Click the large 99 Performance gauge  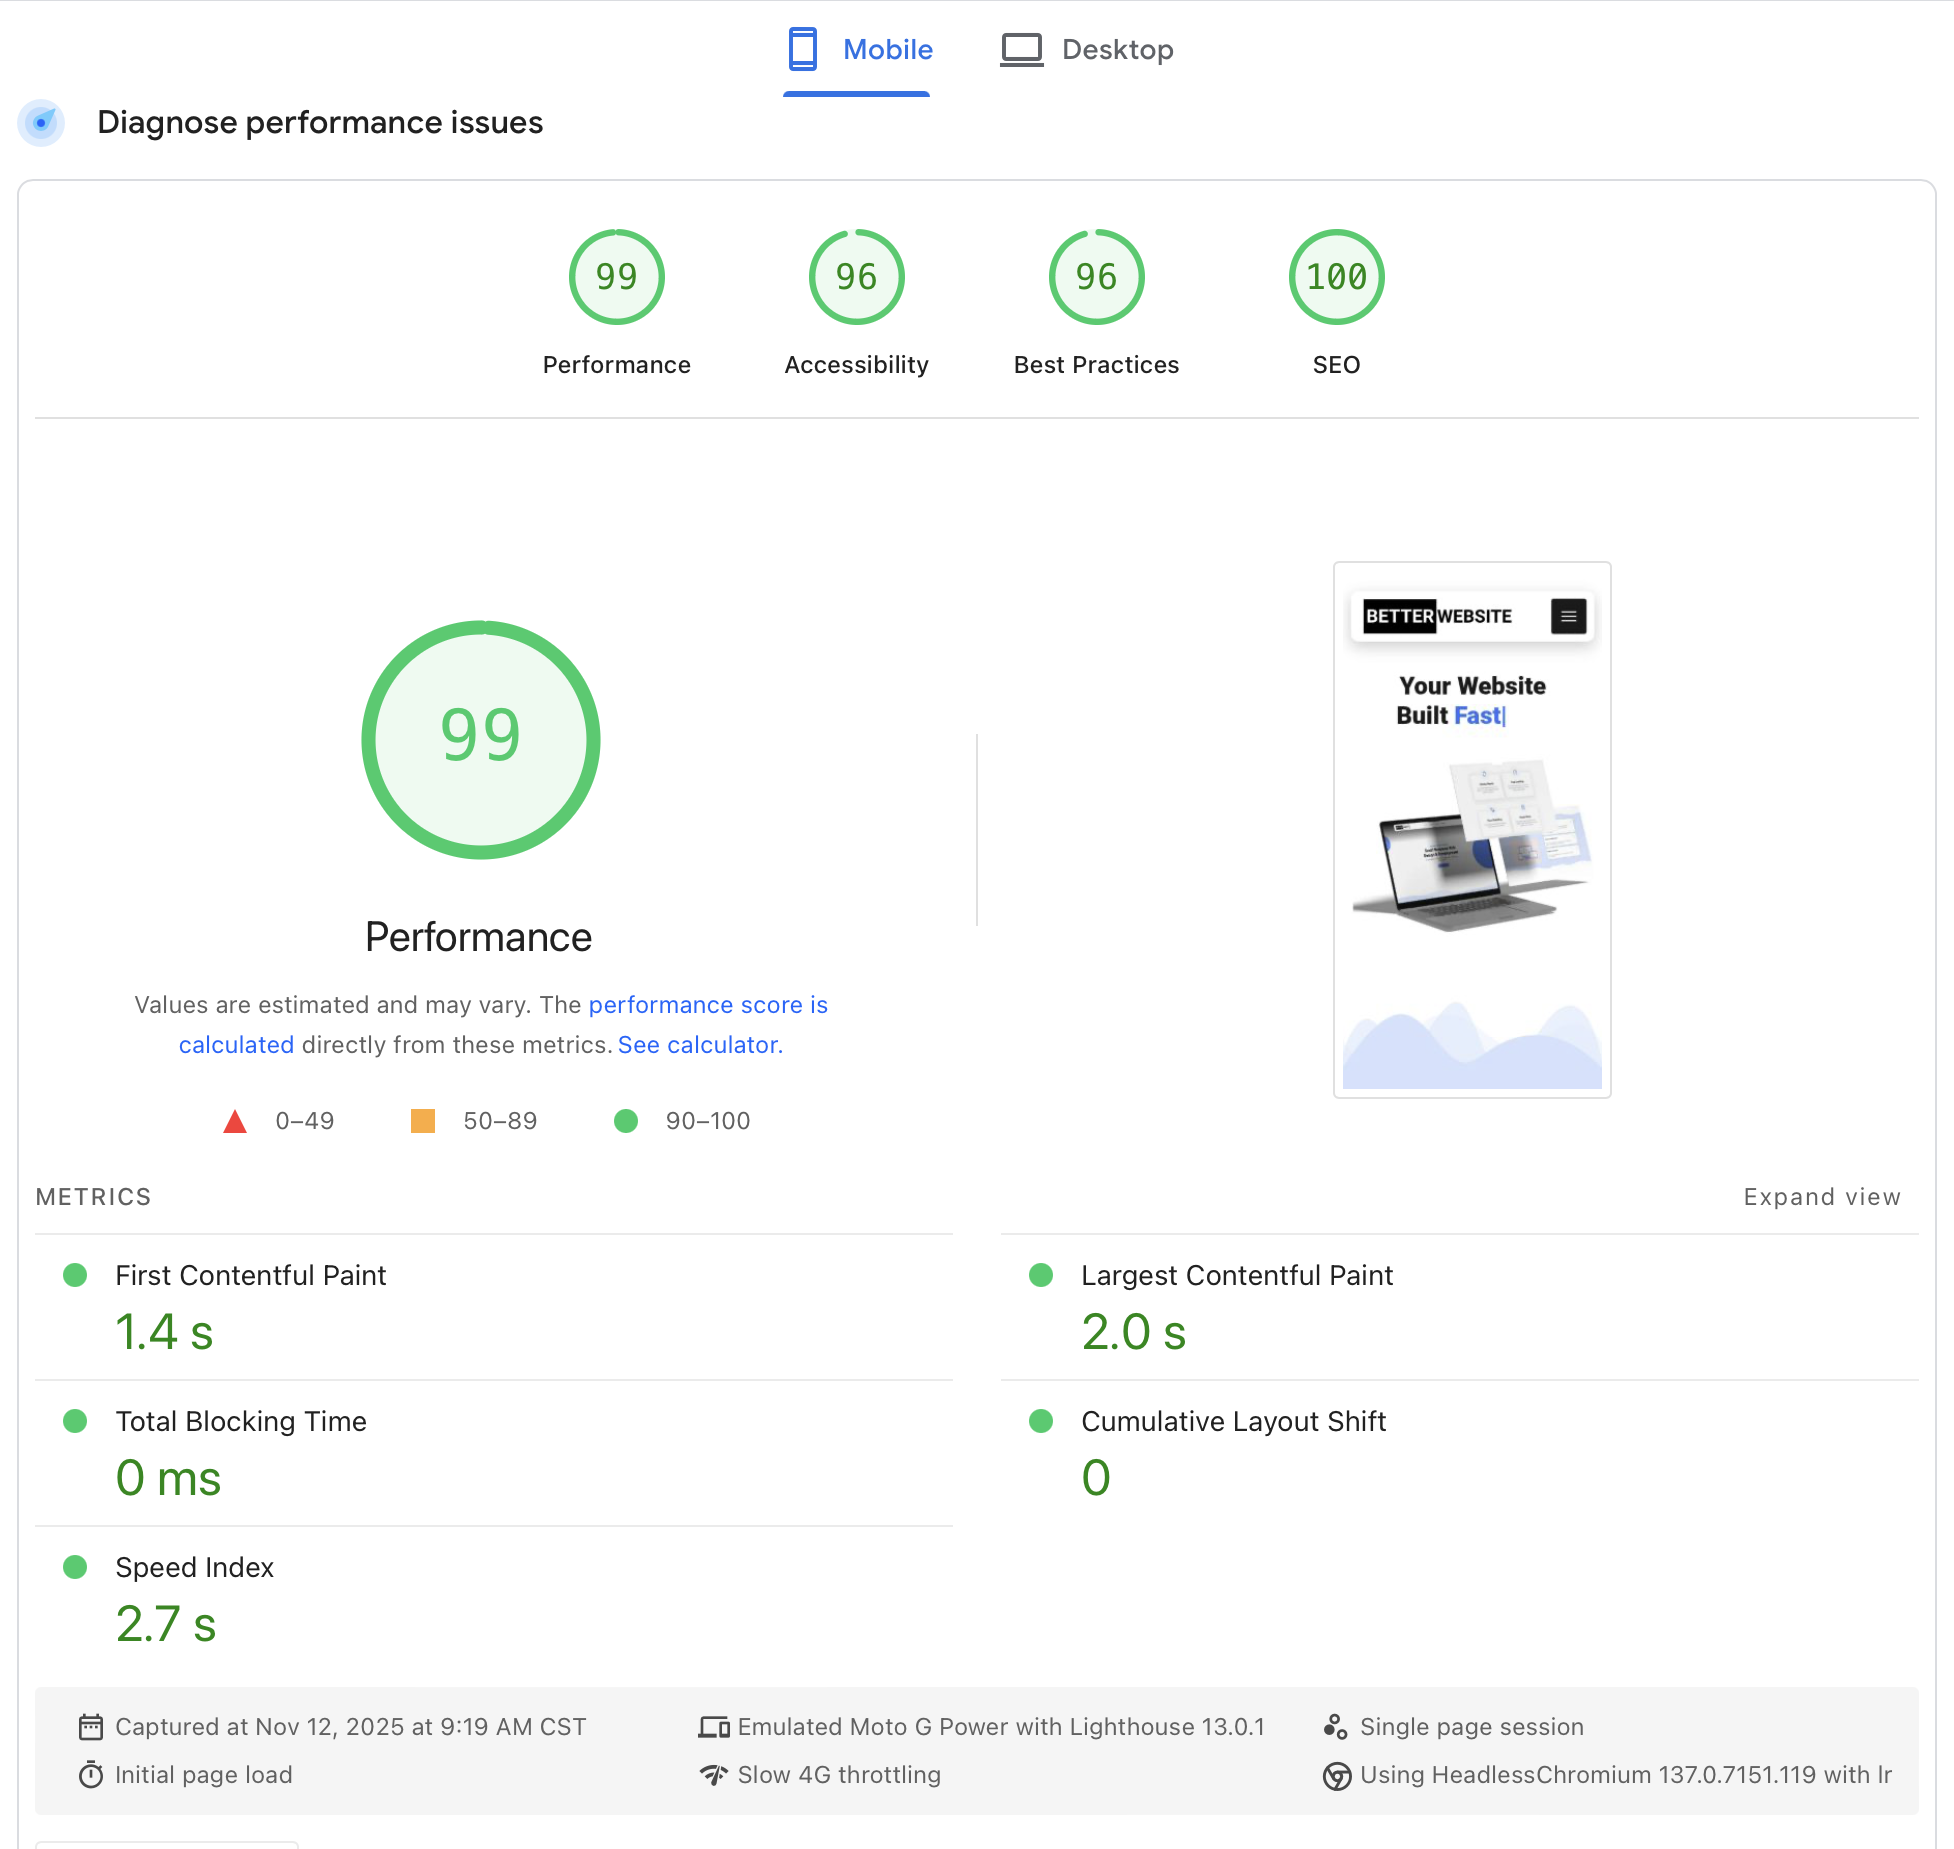(481, 740)
